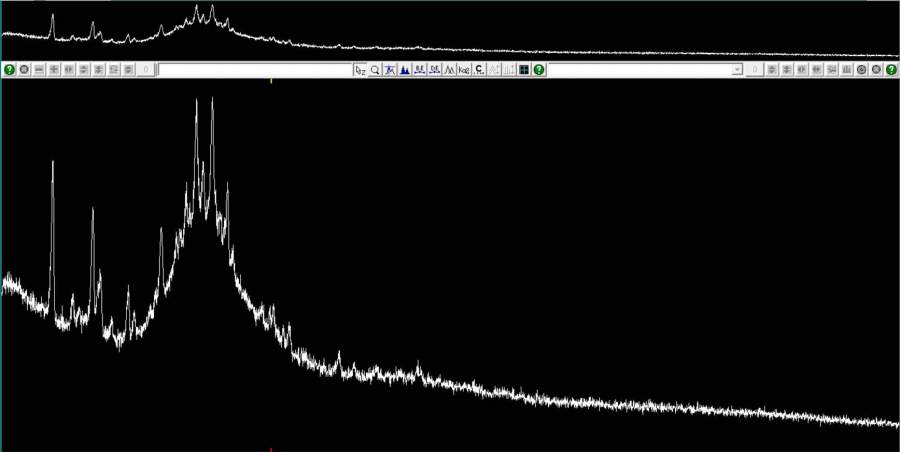Click the tallest peak in main spectrum

coord(196,100)
